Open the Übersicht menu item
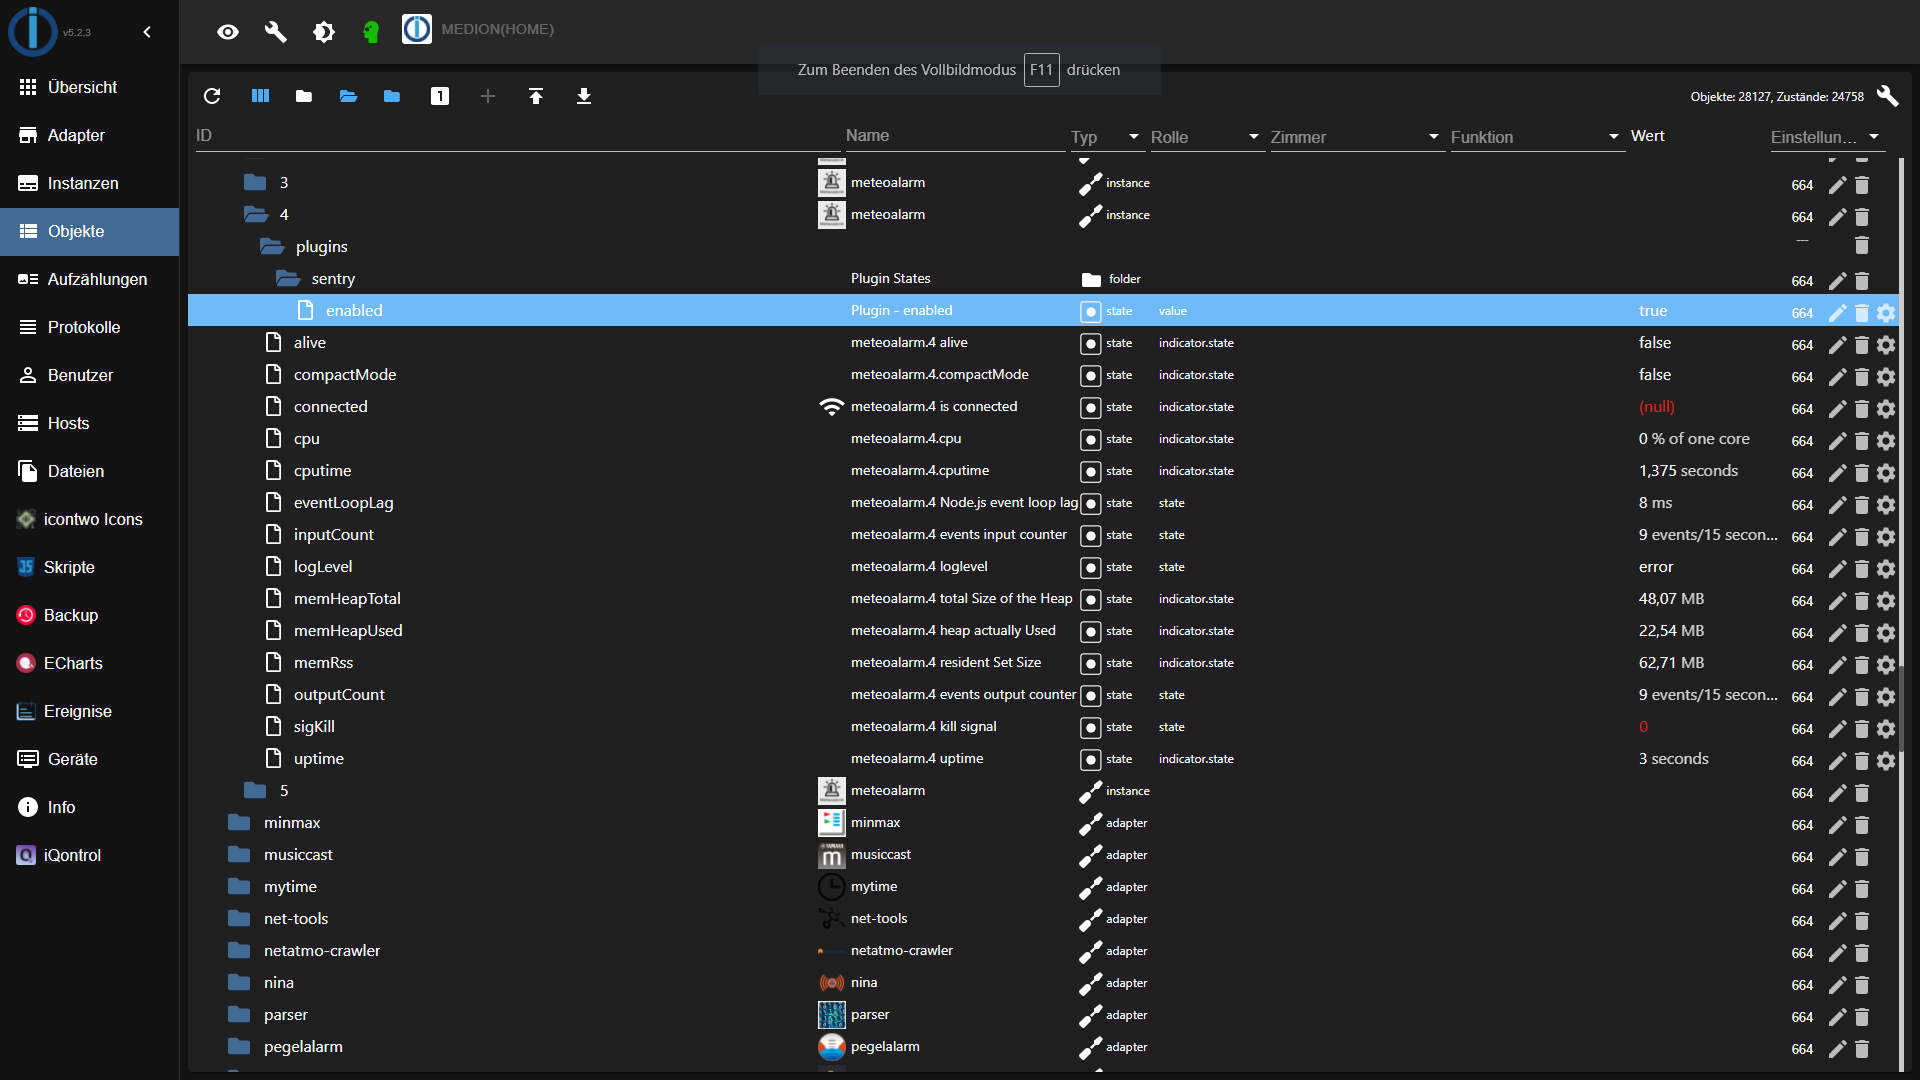 point(89,87)
